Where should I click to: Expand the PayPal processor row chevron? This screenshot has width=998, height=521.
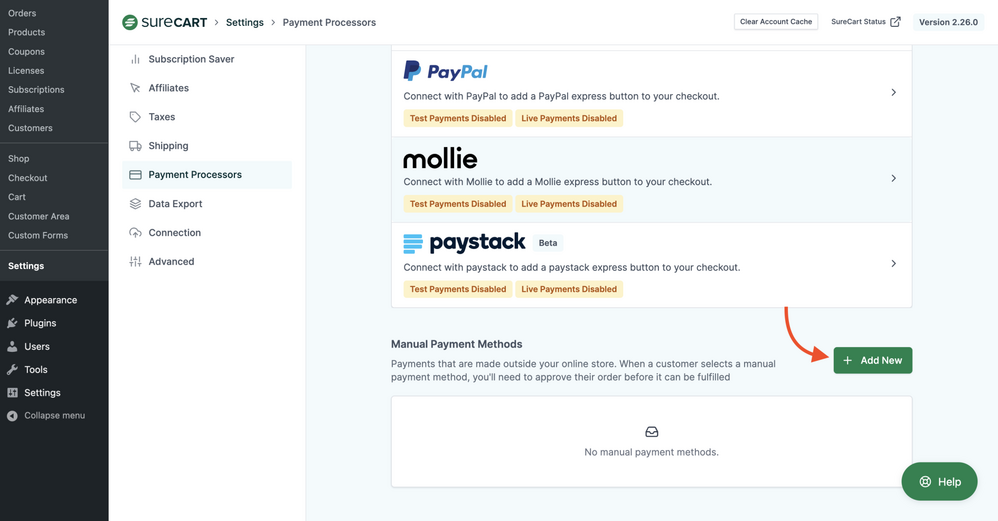click(x=893, y=92)
